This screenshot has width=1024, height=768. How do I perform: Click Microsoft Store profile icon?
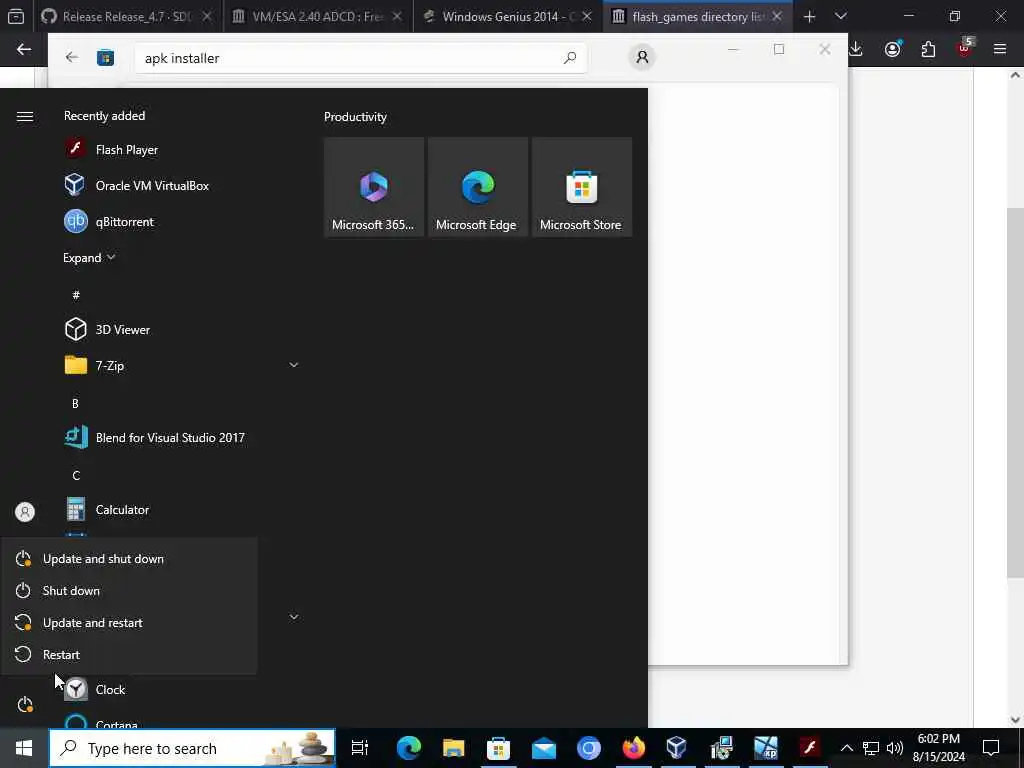click(642, 57)
